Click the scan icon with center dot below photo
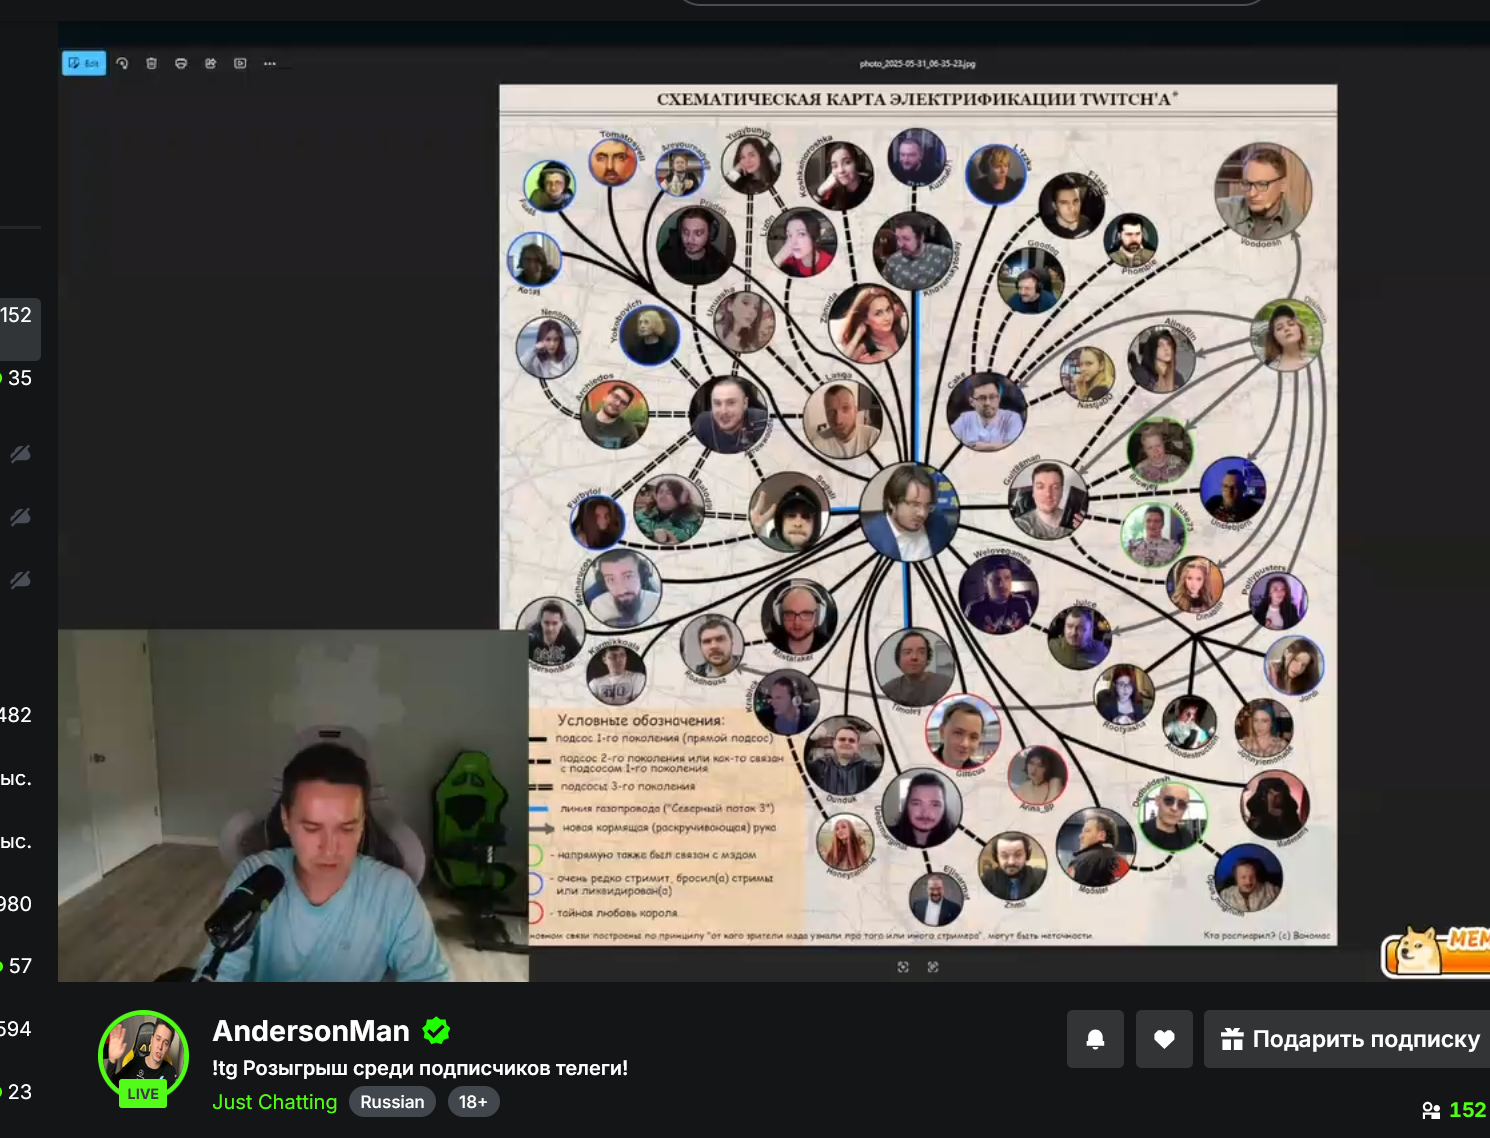The height and width of the screenshot is (1138, 1490). (x=903, y=967)
